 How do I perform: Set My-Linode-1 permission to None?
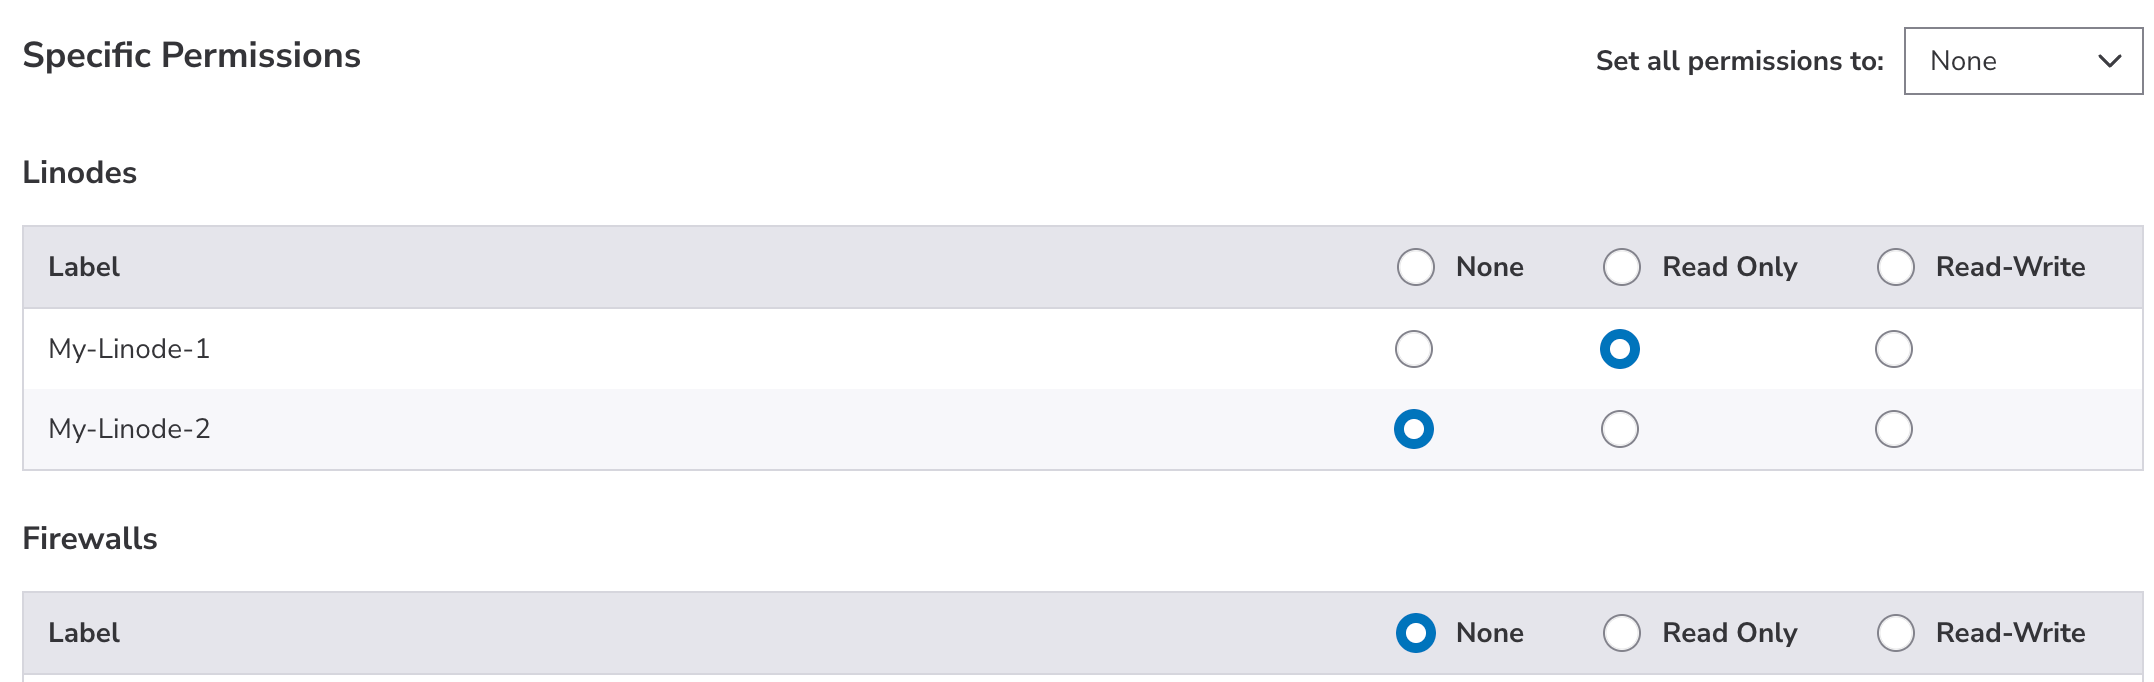(1413, 349)
